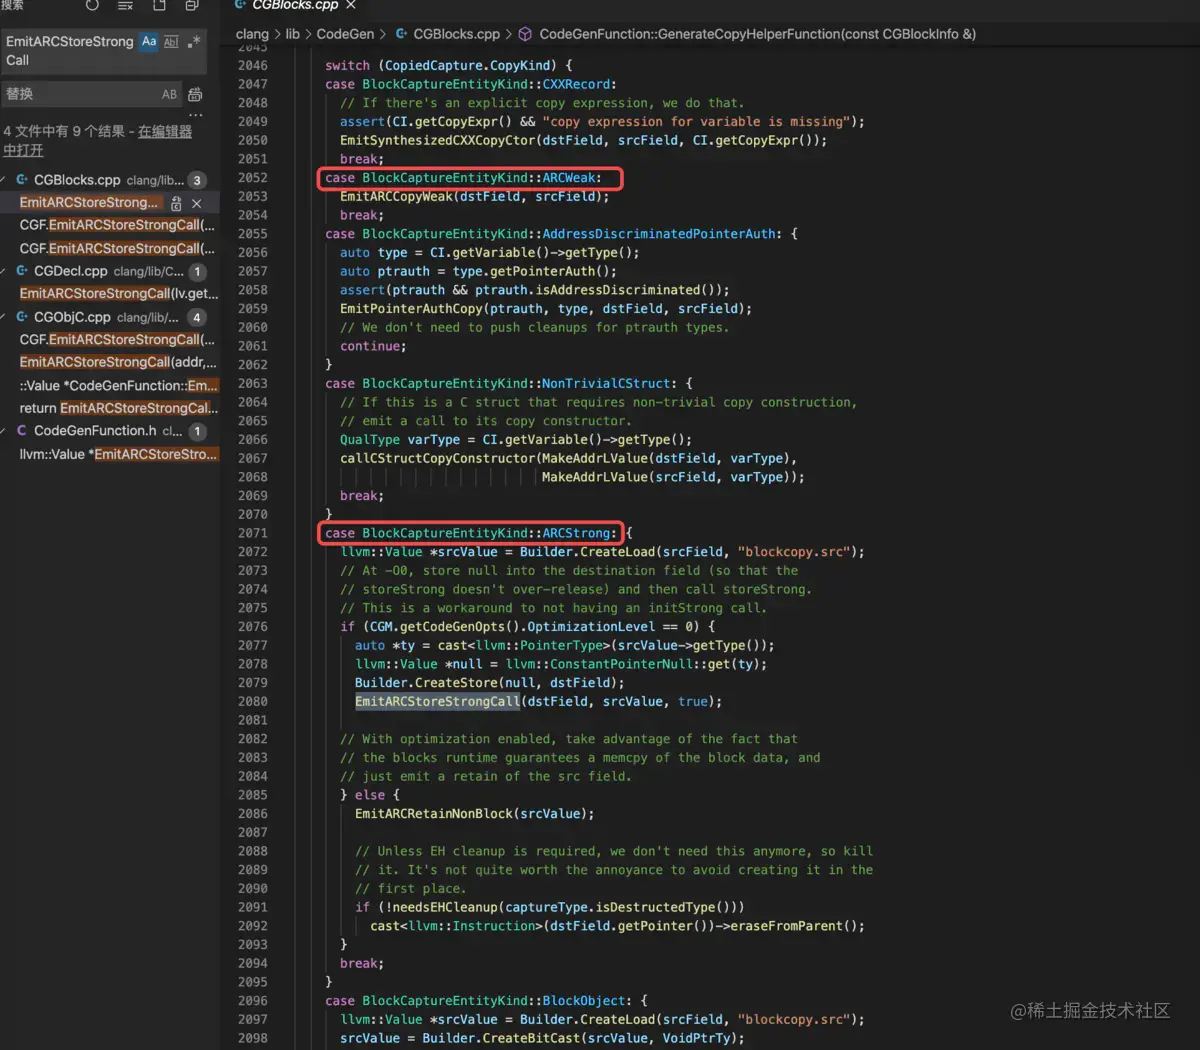Viewport: 1200px width, 1050px height.
Task: Click 'callCStructCopyConstructor' in code
Action: (x=437, y=458)
